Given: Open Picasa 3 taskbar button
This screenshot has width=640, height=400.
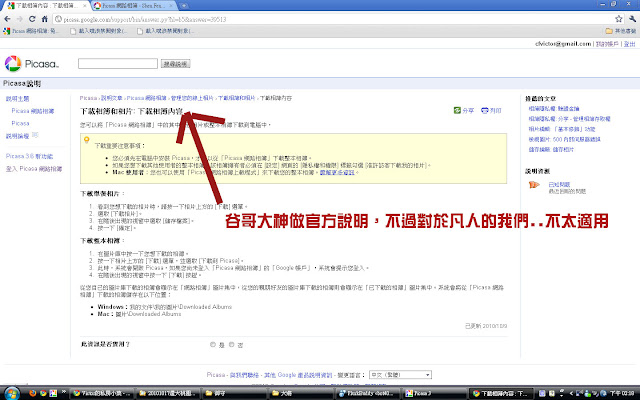Looking at the screenshot, I should pyautogui.click(x=434, y=393).
